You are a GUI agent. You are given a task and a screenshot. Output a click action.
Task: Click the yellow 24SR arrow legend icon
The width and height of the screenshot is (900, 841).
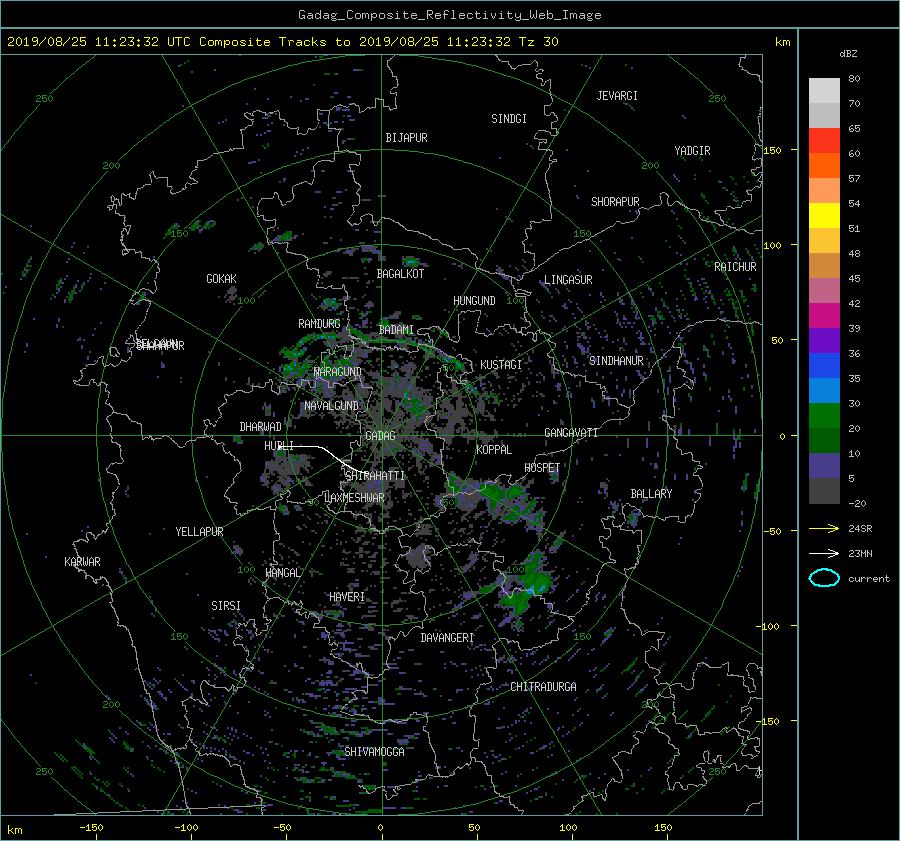[x=824, y=528]
